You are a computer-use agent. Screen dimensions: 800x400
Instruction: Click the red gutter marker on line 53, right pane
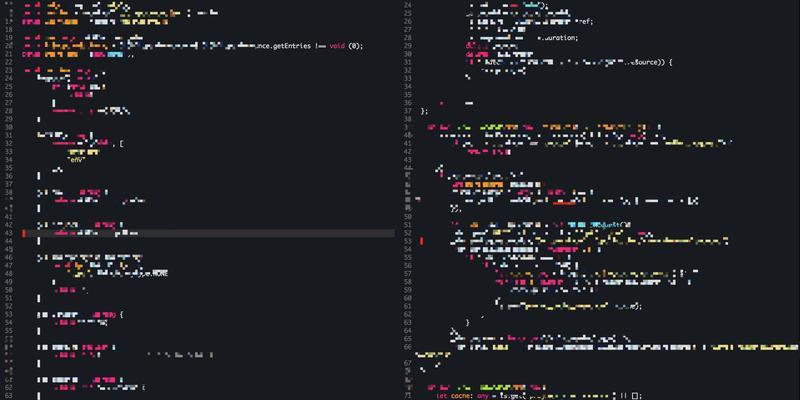[x=421, y=241]
